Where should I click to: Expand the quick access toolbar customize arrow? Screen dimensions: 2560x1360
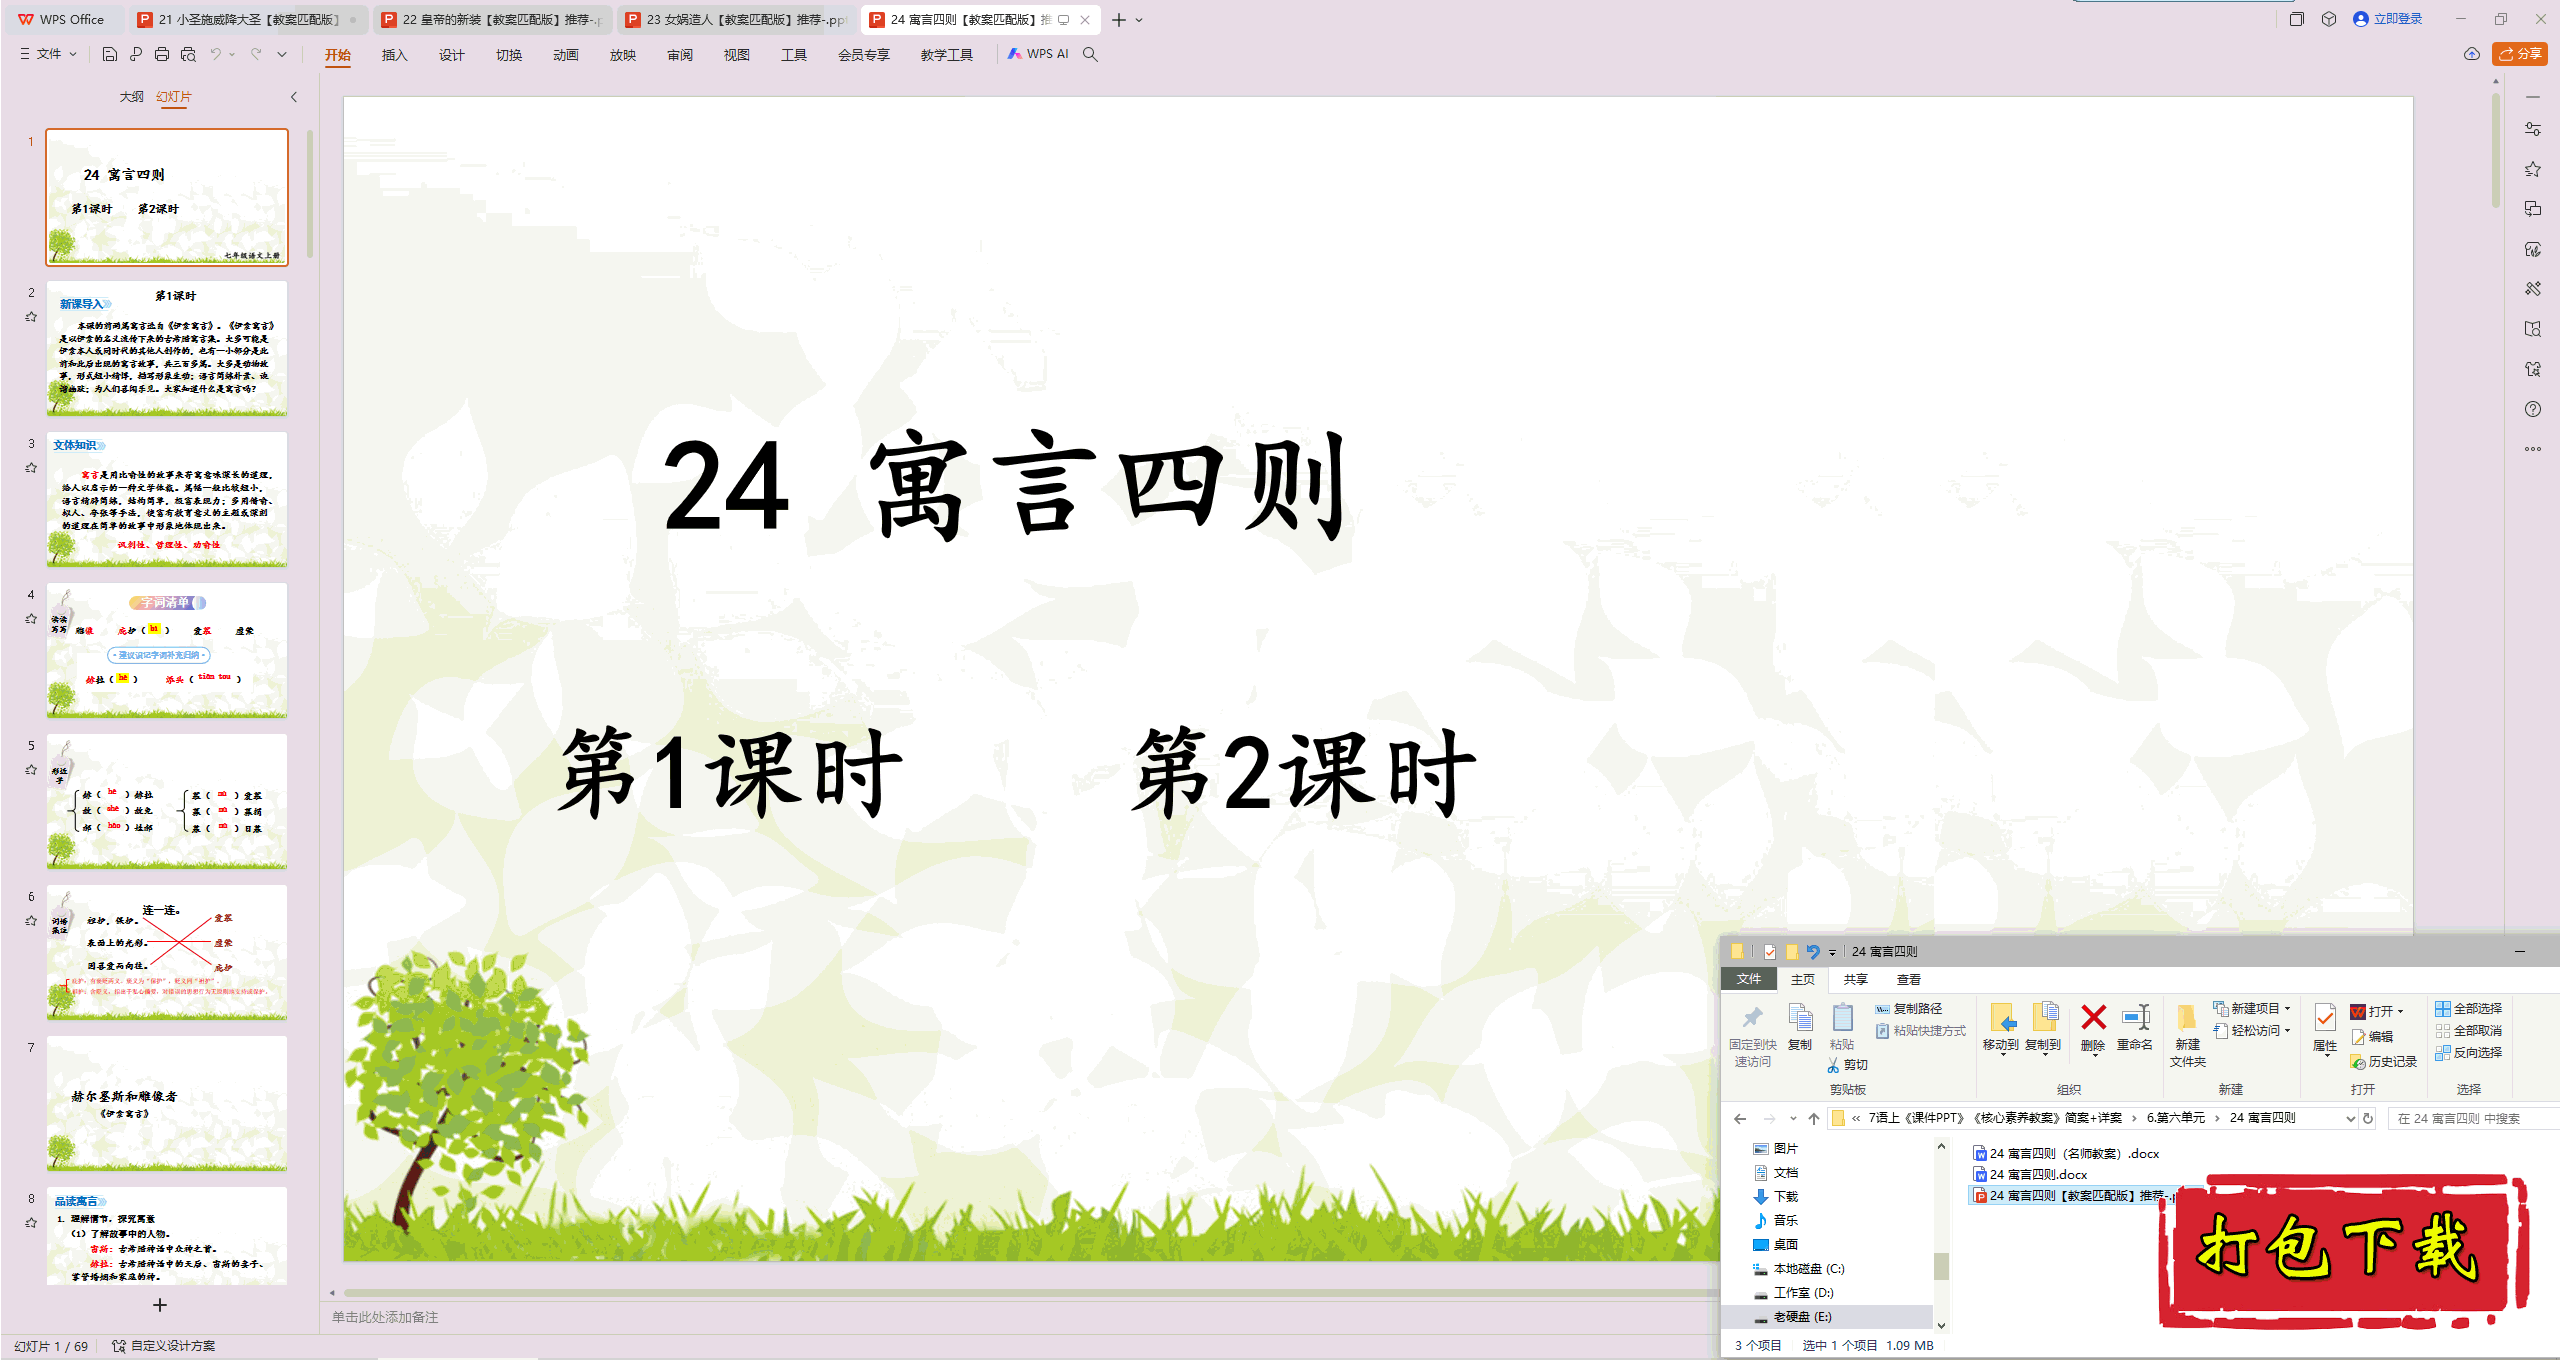pyautogui.click(x=282, y=54)
